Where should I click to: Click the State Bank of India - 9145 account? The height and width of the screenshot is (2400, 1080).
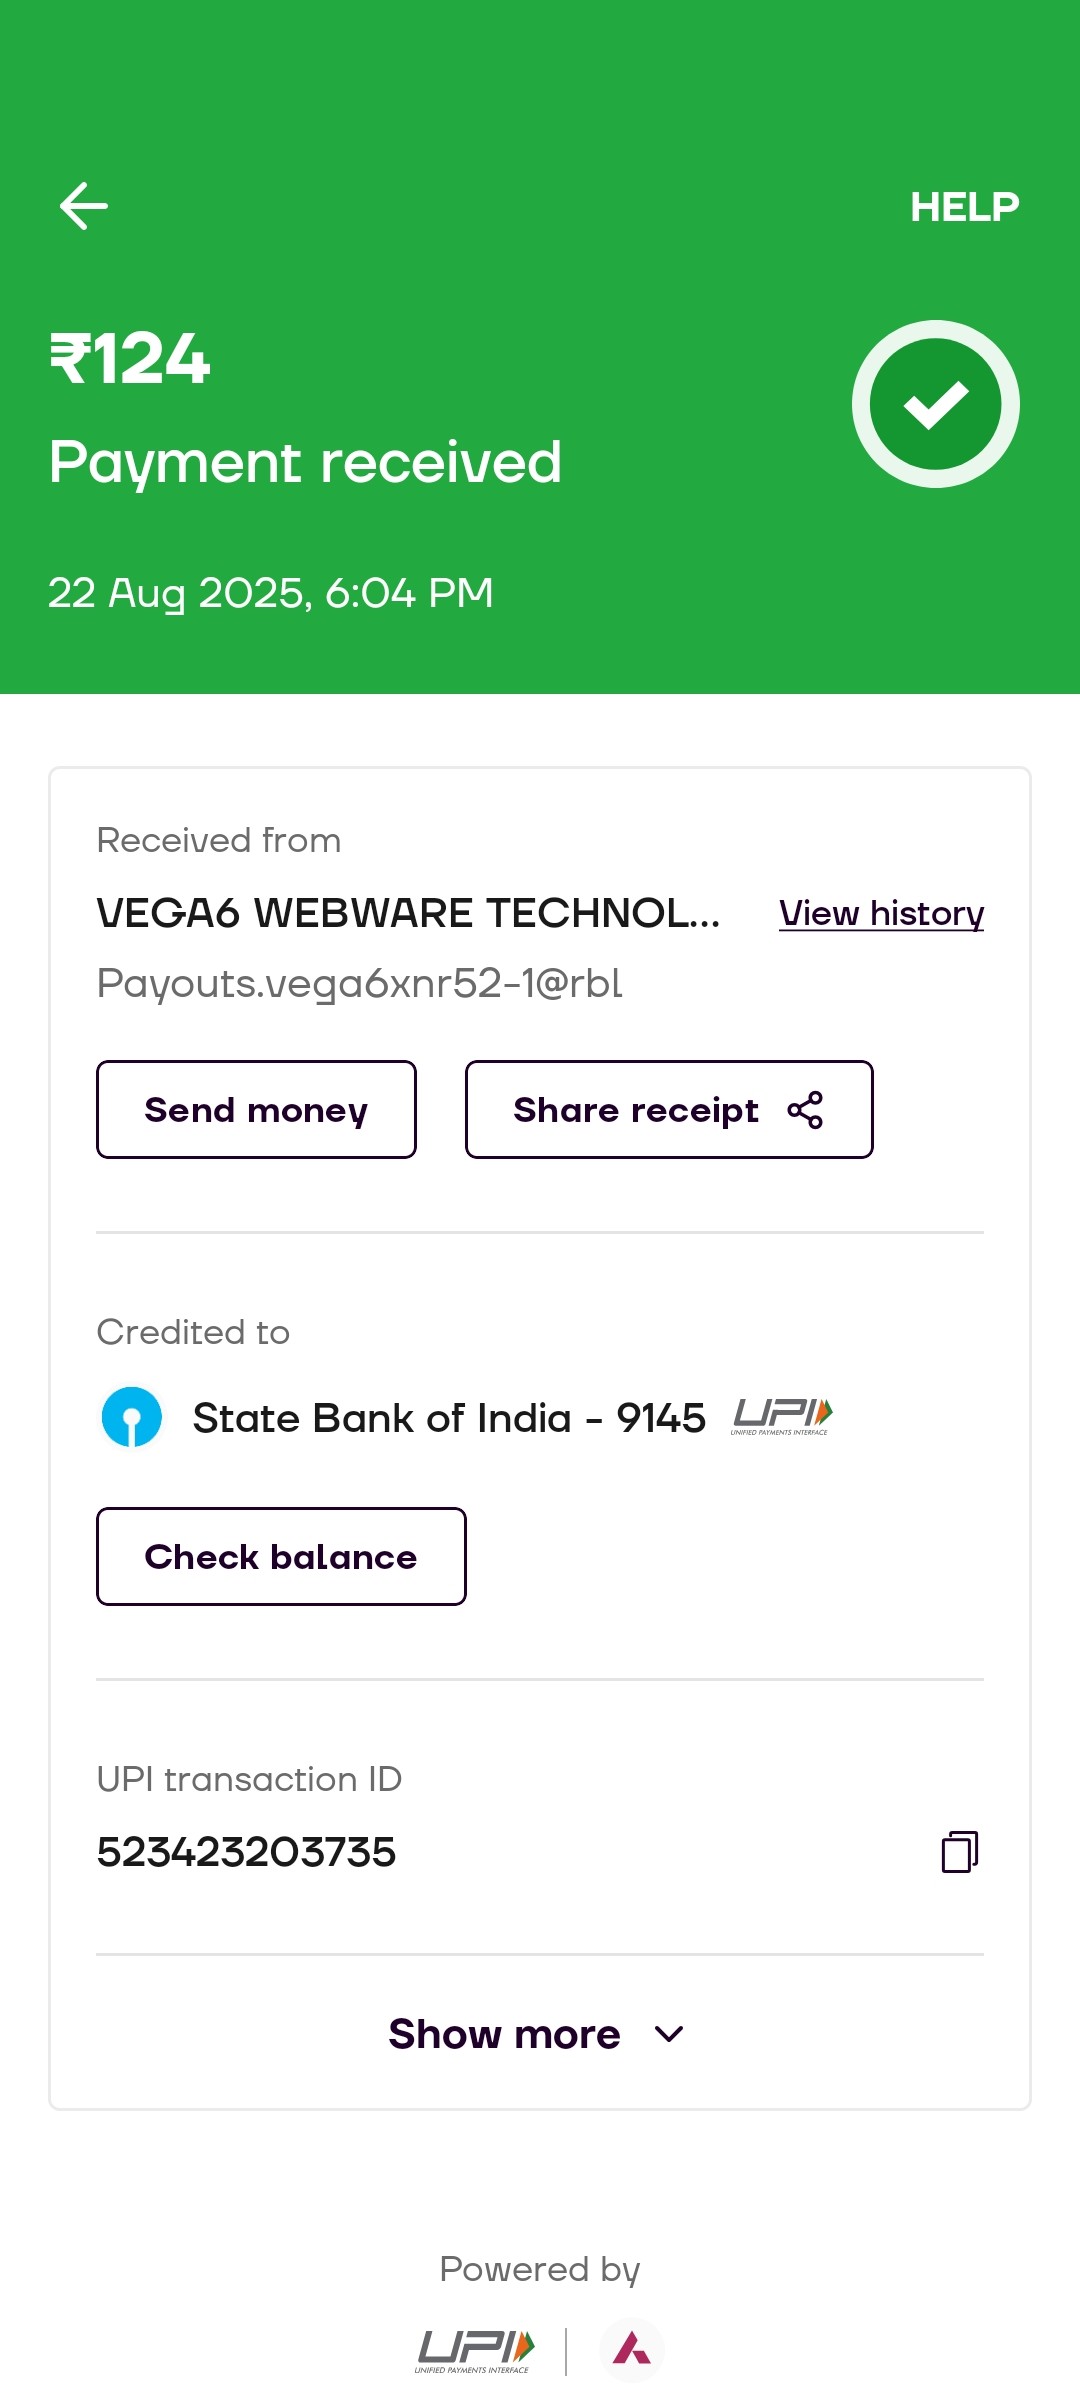(449, 1418)
